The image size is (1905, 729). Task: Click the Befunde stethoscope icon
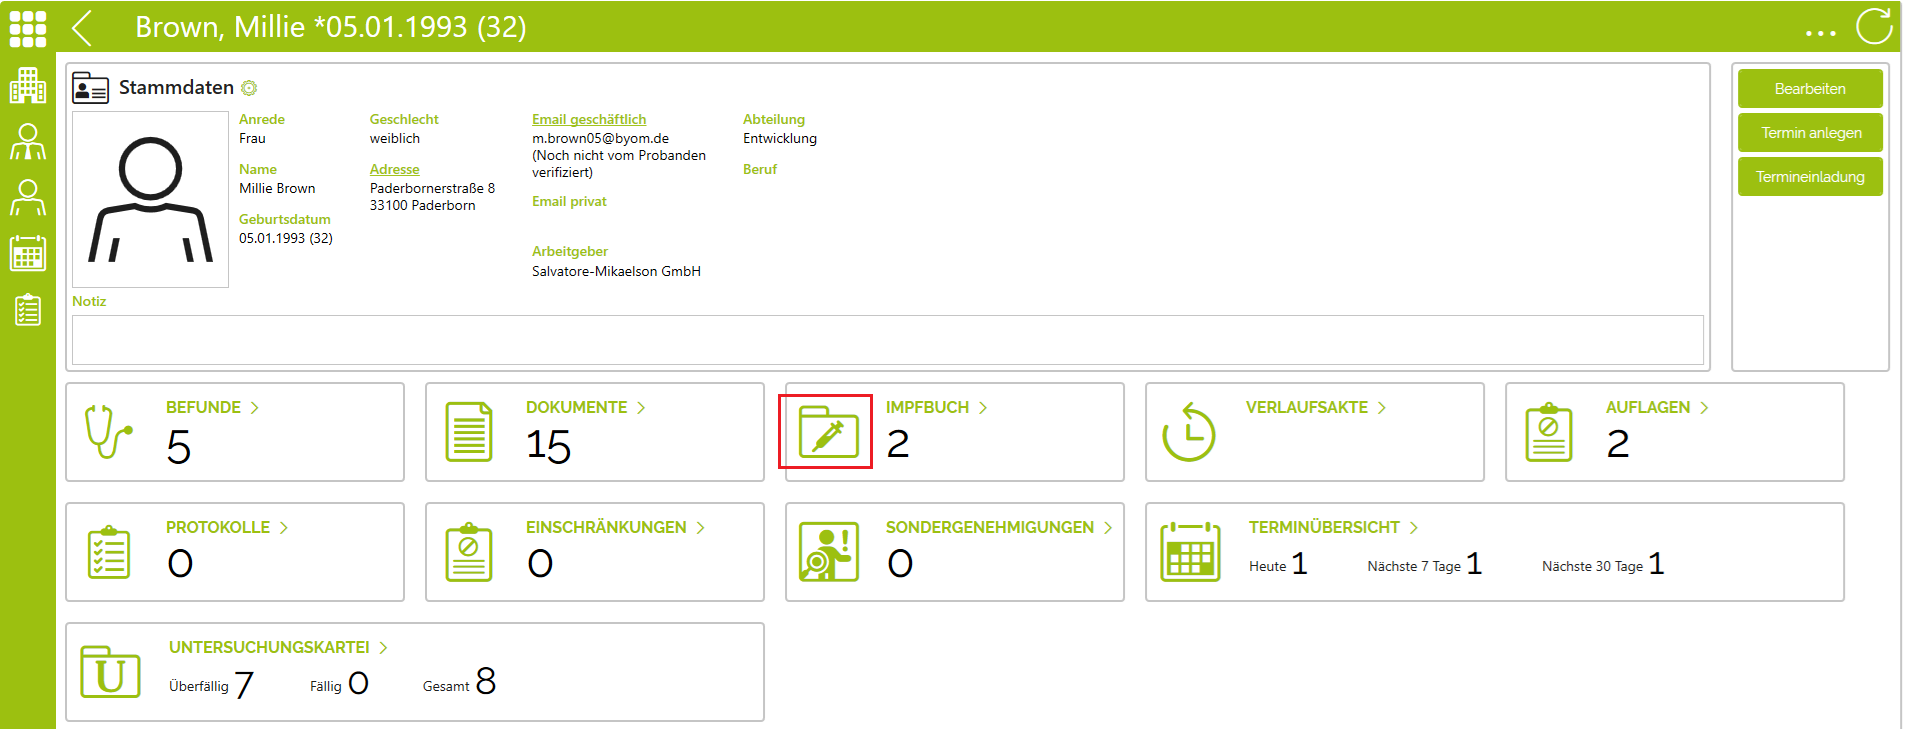point(108,432)
